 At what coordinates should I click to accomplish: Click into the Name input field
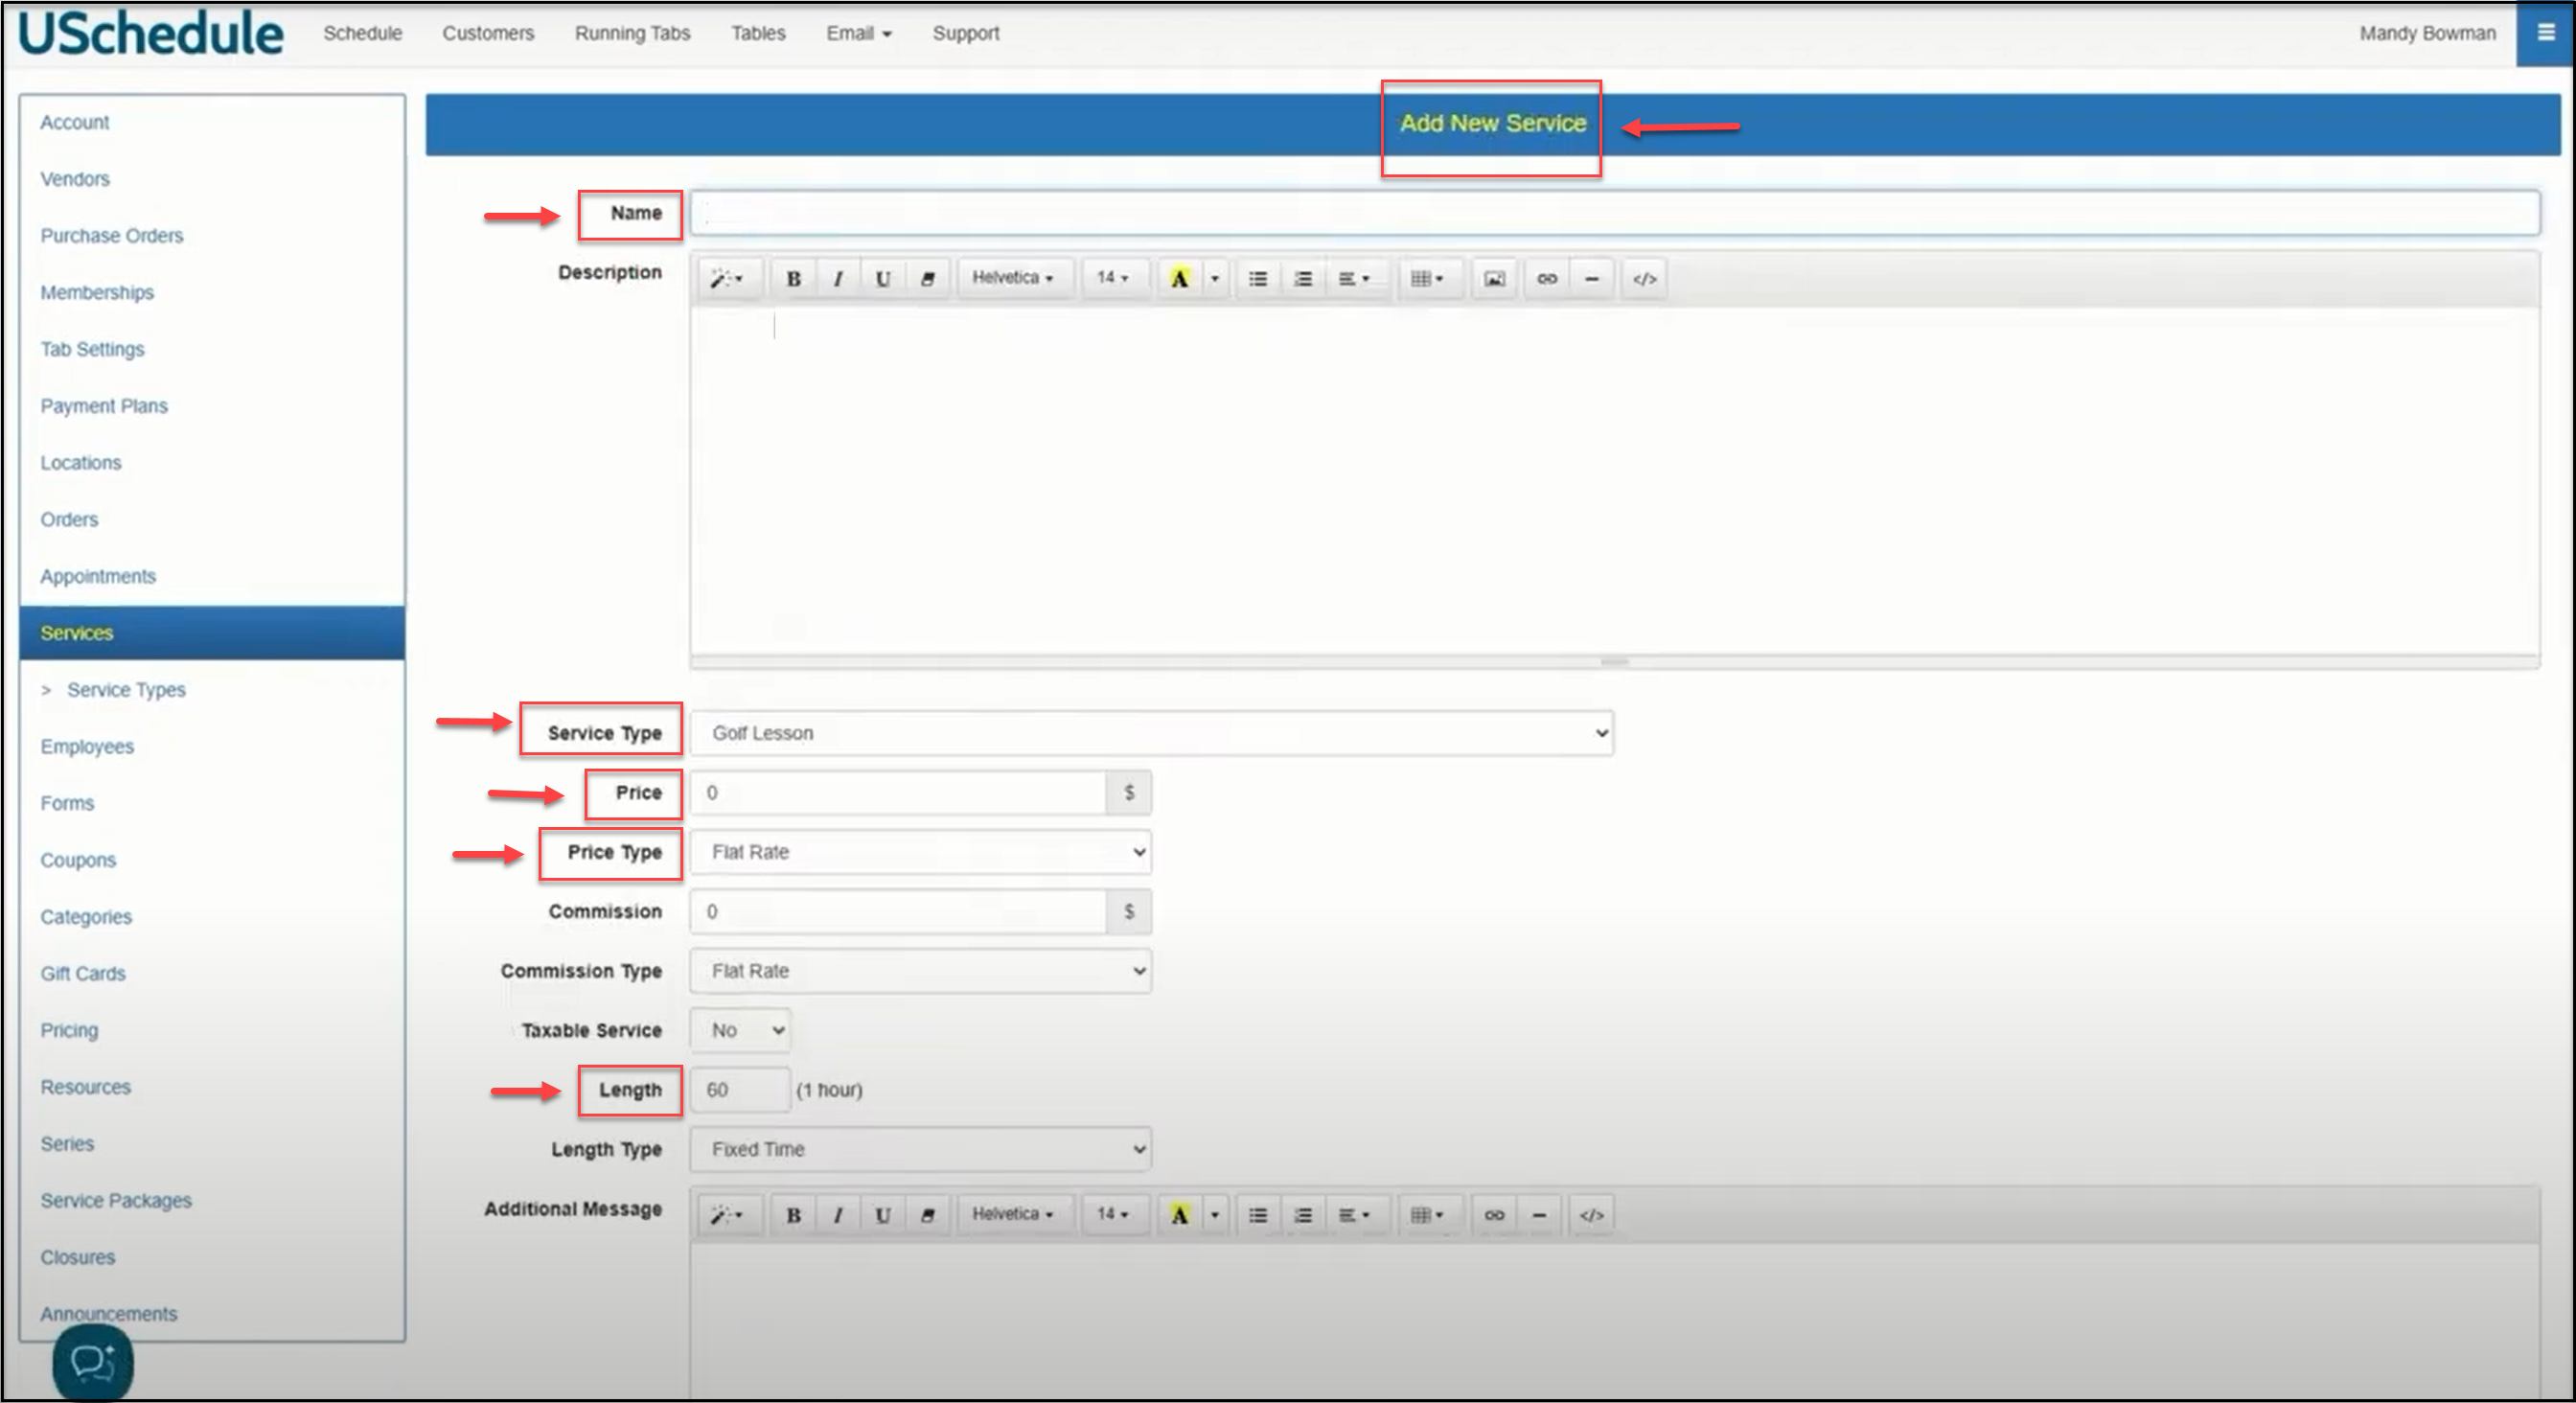[1613, 213]
